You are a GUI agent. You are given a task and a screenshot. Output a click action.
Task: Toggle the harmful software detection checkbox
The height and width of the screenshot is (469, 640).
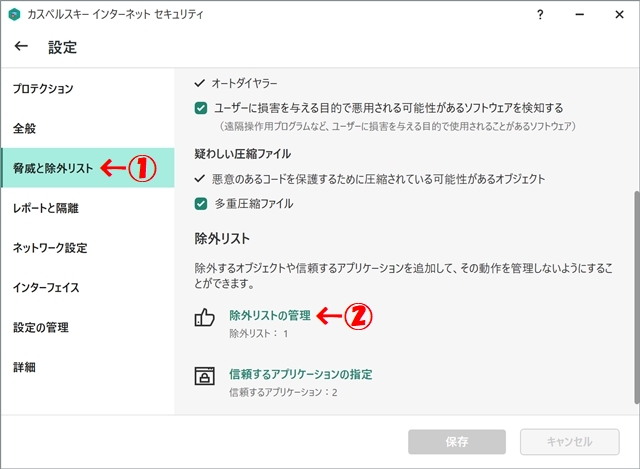click(x=201, y=107)
